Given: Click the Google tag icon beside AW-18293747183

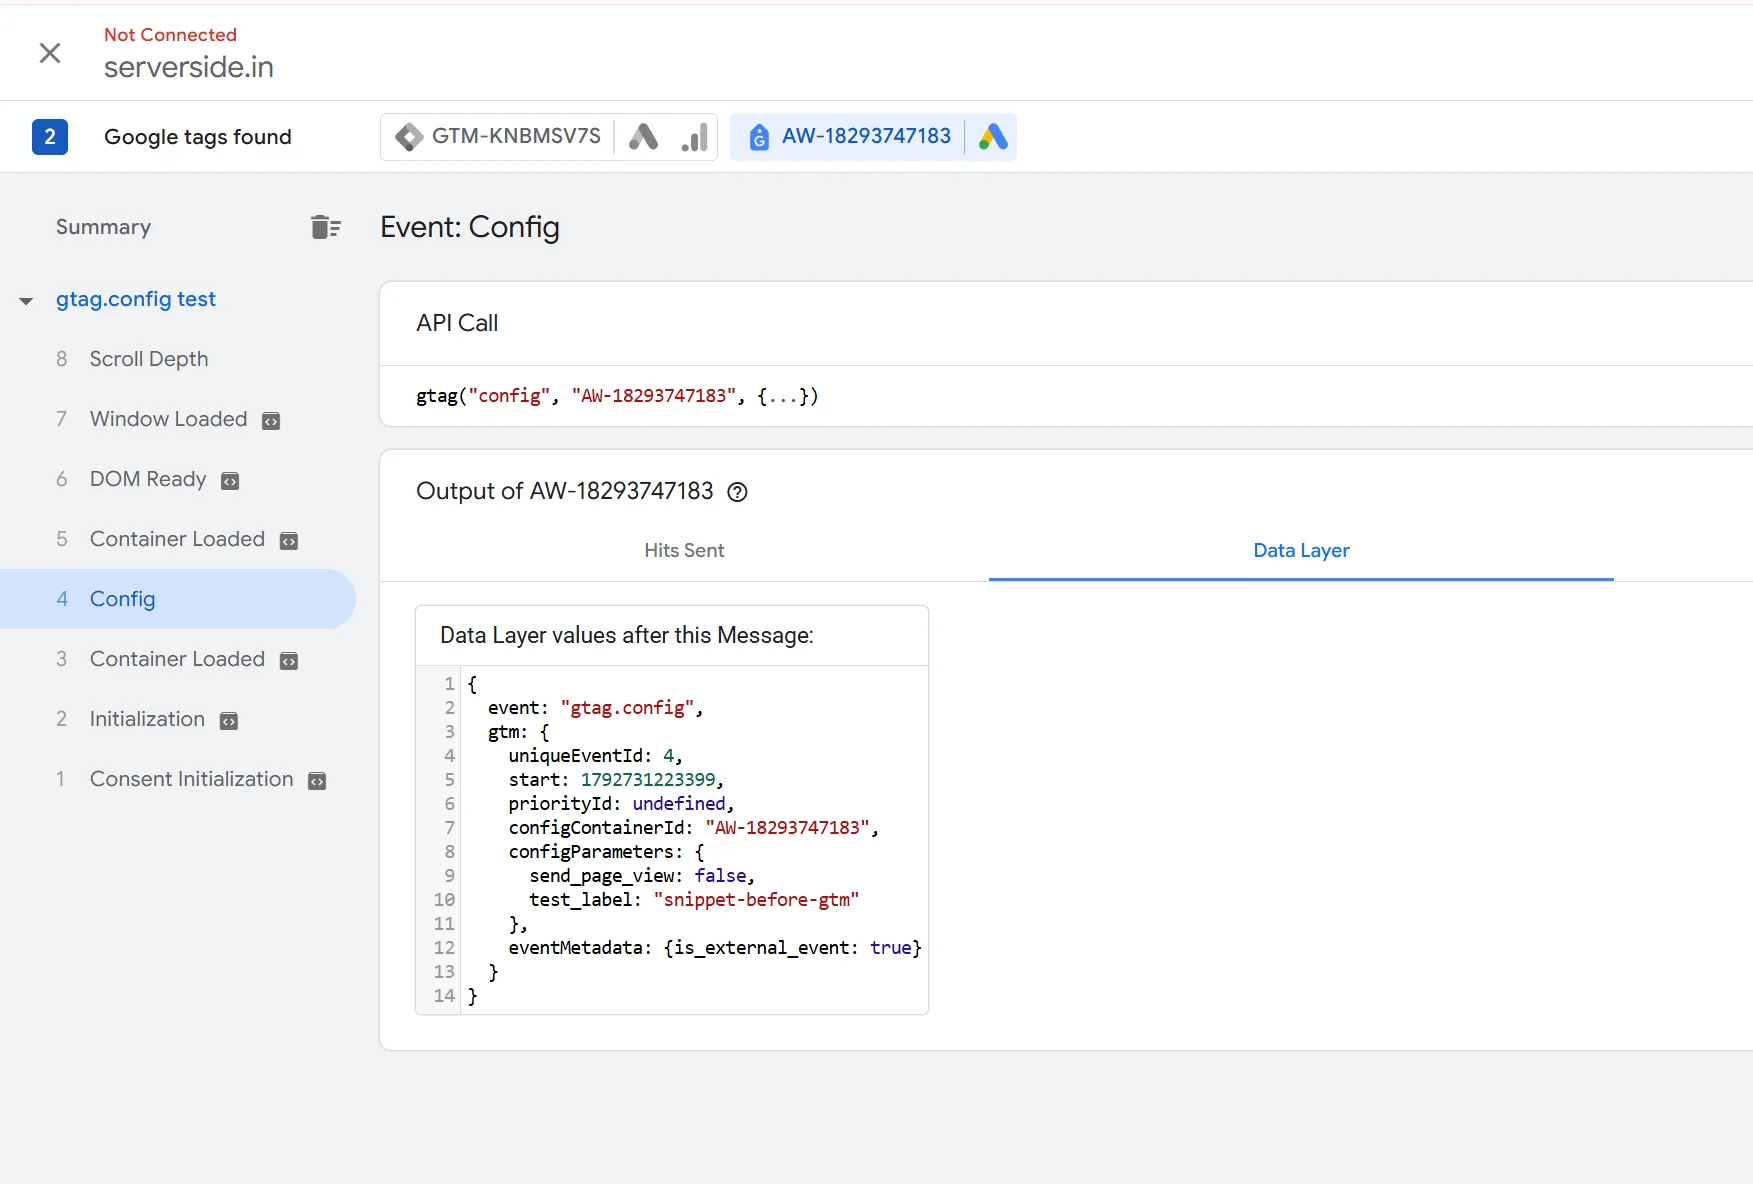Looking at the screenshot, I should [x=759, y=137].
